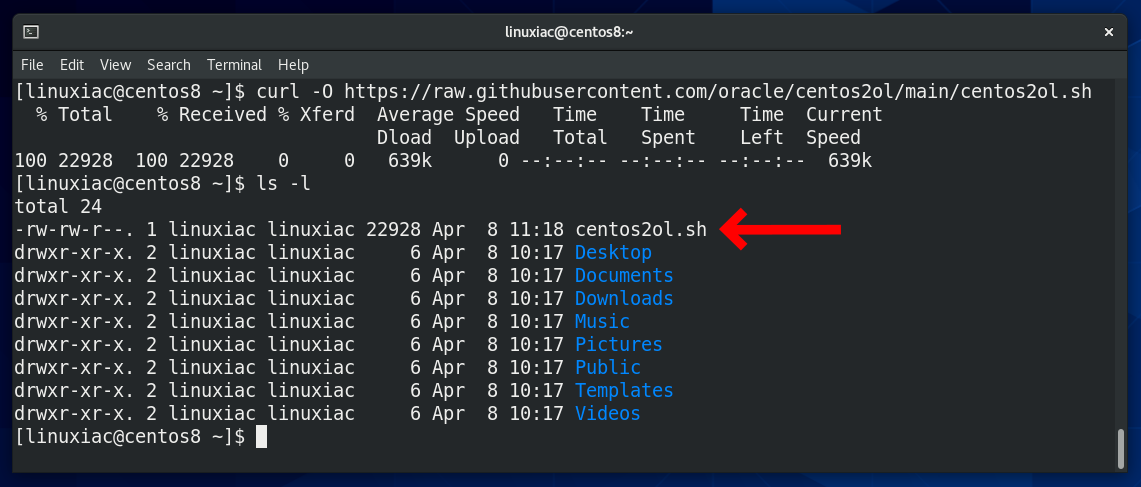Click the Documents directory entry
The image size is (1141, 487).
click(624, 276)
